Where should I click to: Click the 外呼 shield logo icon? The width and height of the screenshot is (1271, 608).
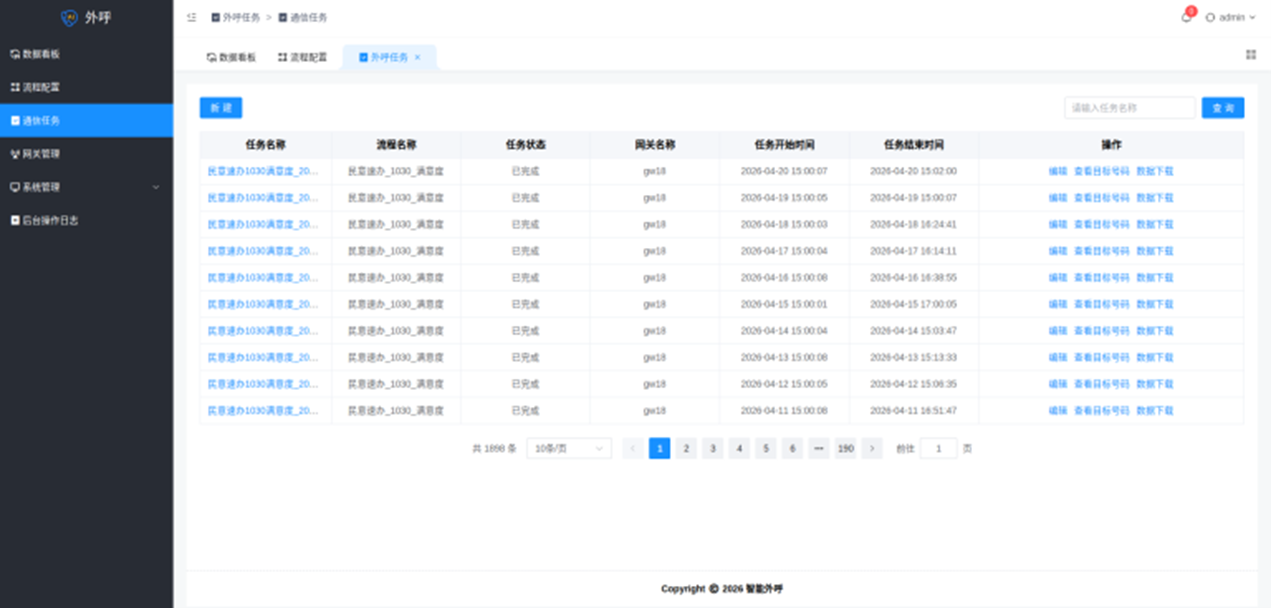coord(69,17)
